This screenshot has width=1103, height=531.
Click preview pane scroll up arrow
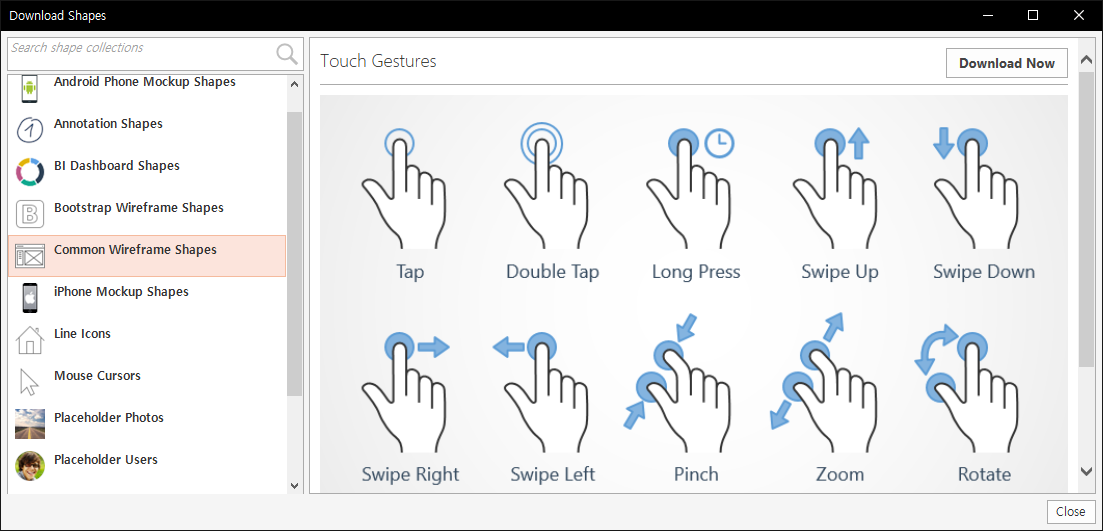[x=1086, y=58]
